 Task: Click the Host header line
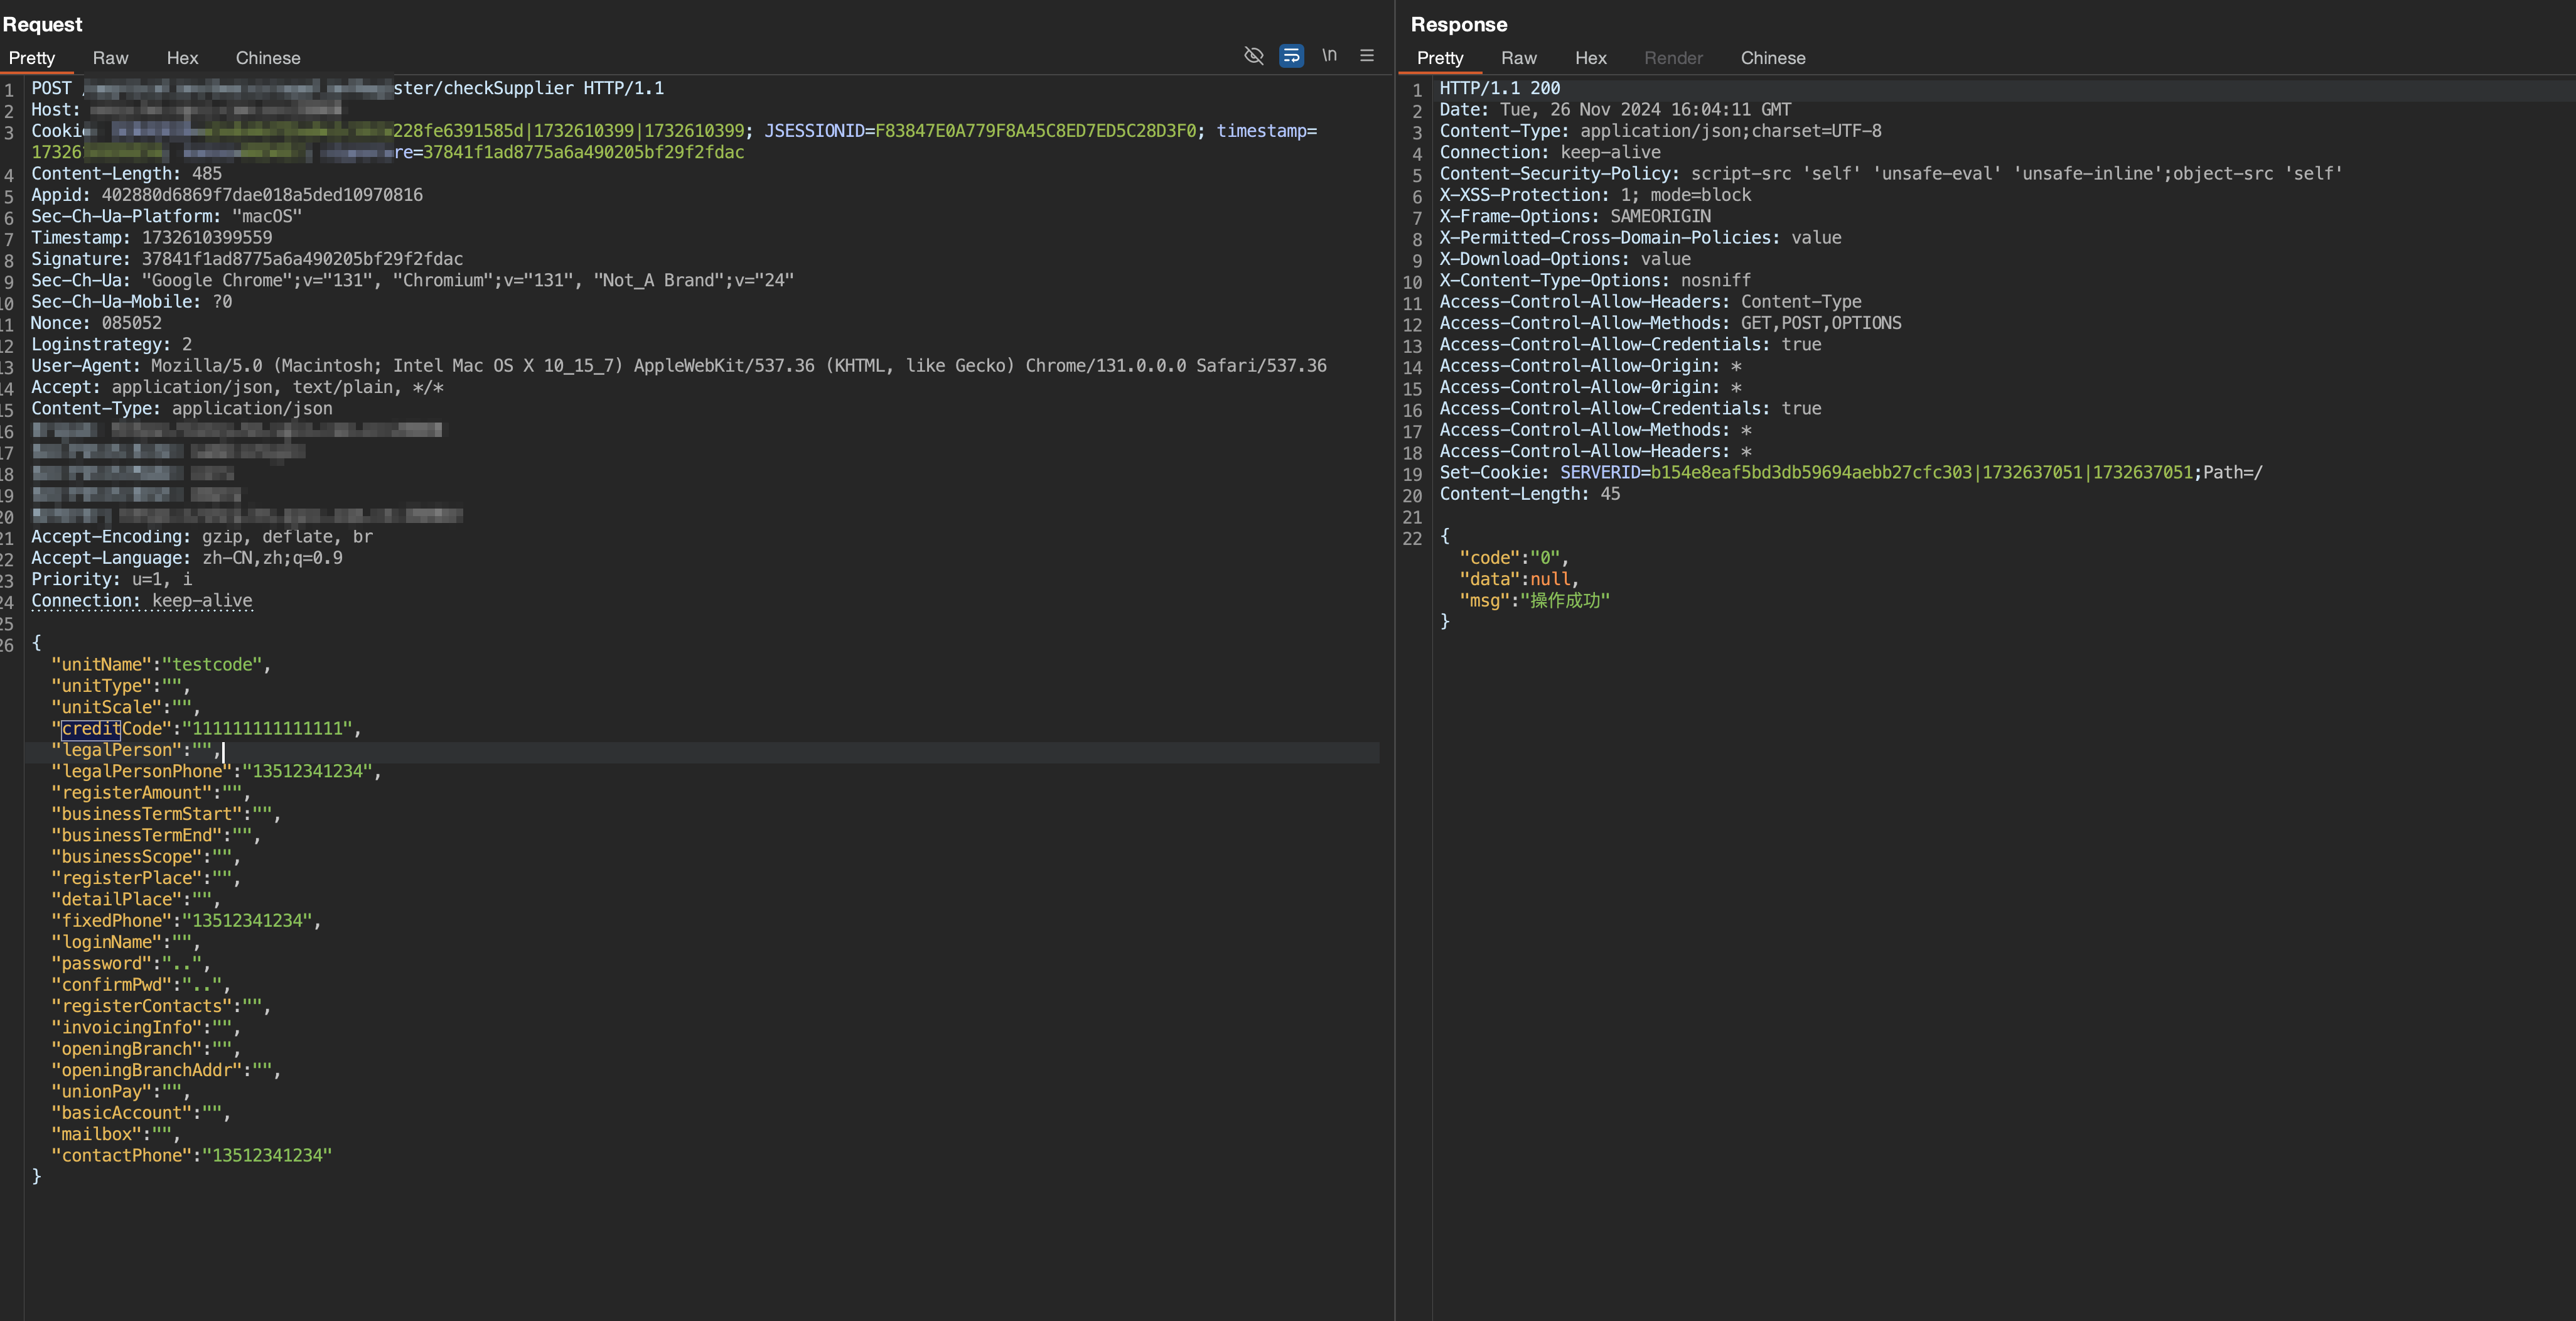[186, 110]
